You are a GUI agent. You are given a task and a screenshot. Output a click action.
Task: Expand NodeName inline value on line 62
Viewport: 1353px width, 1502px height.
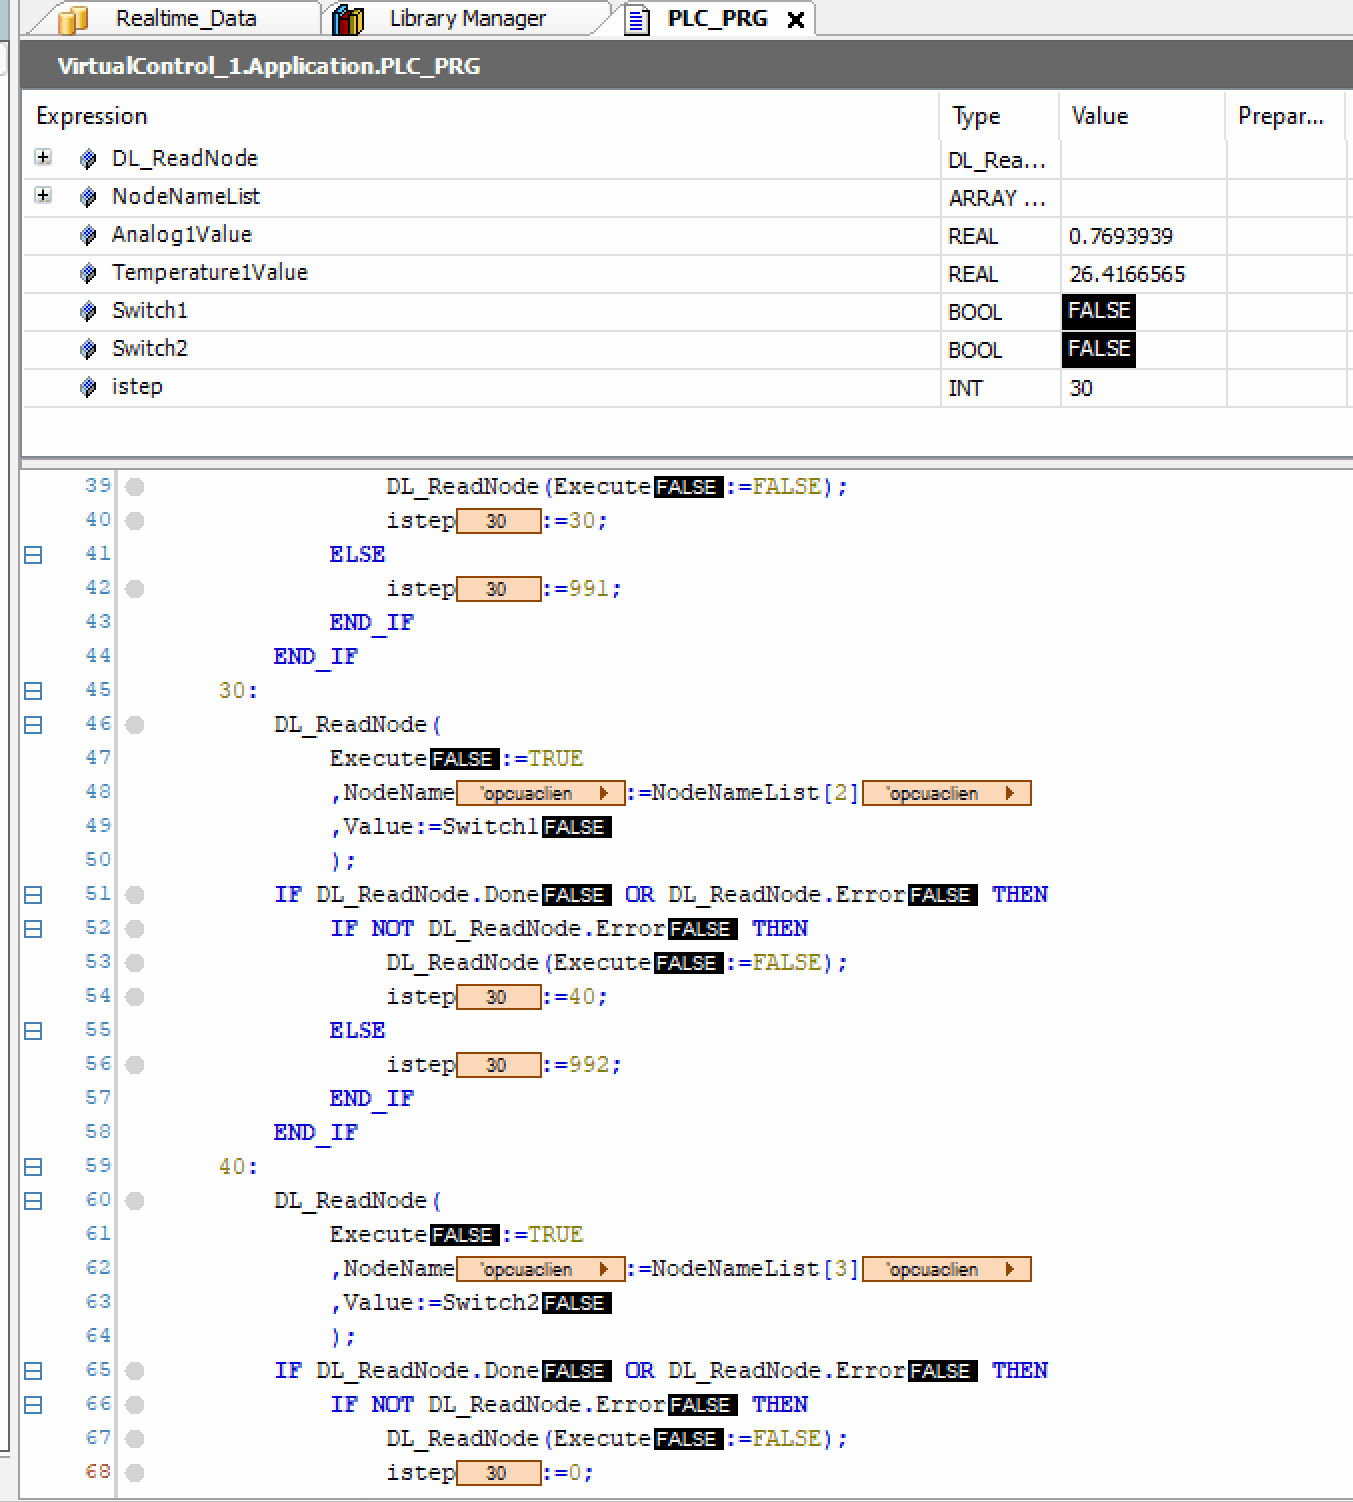pos(604,1269)
